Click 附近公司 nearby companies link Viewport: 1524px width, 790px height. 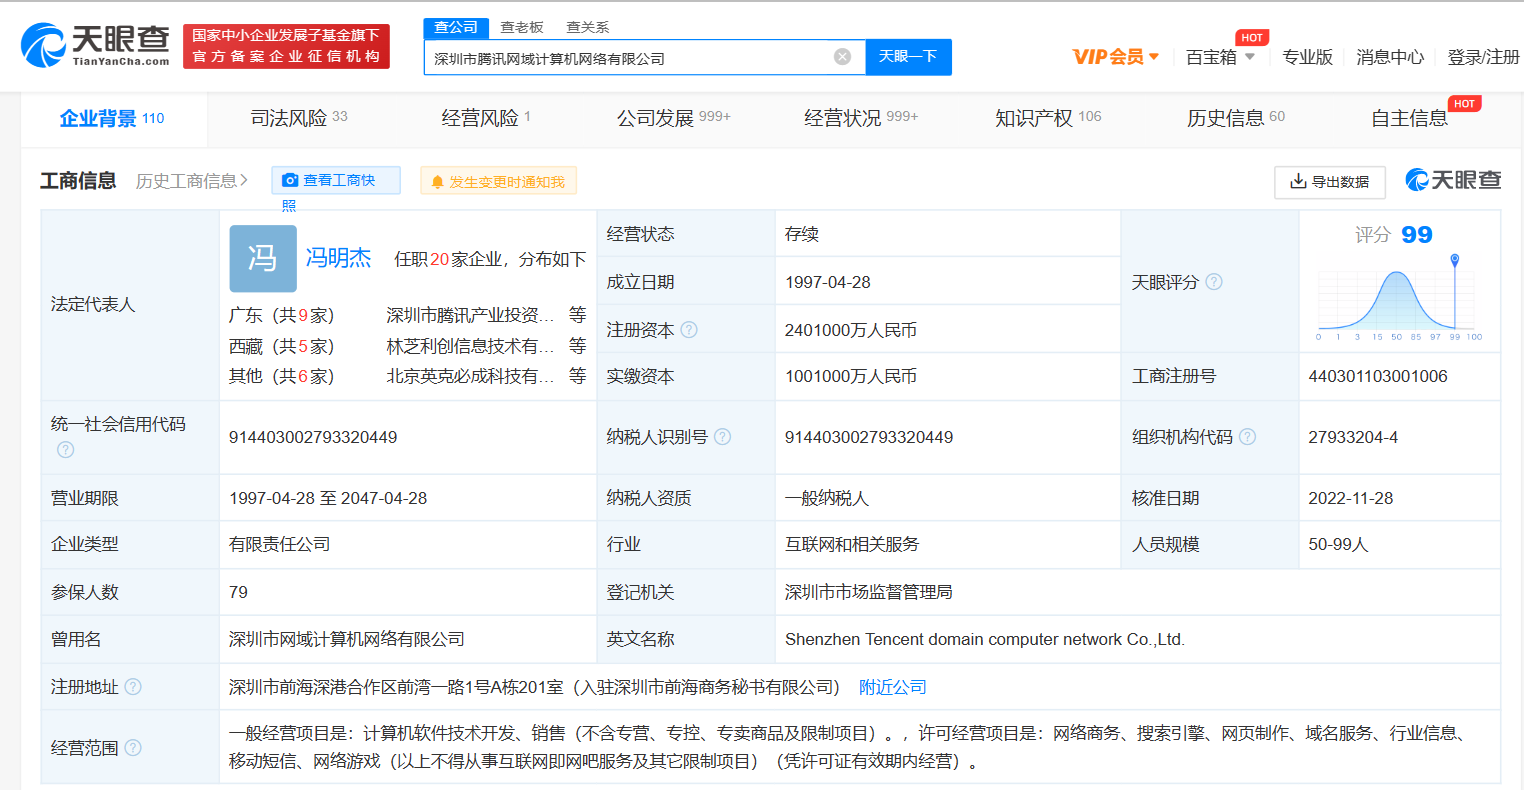point(892,687)
